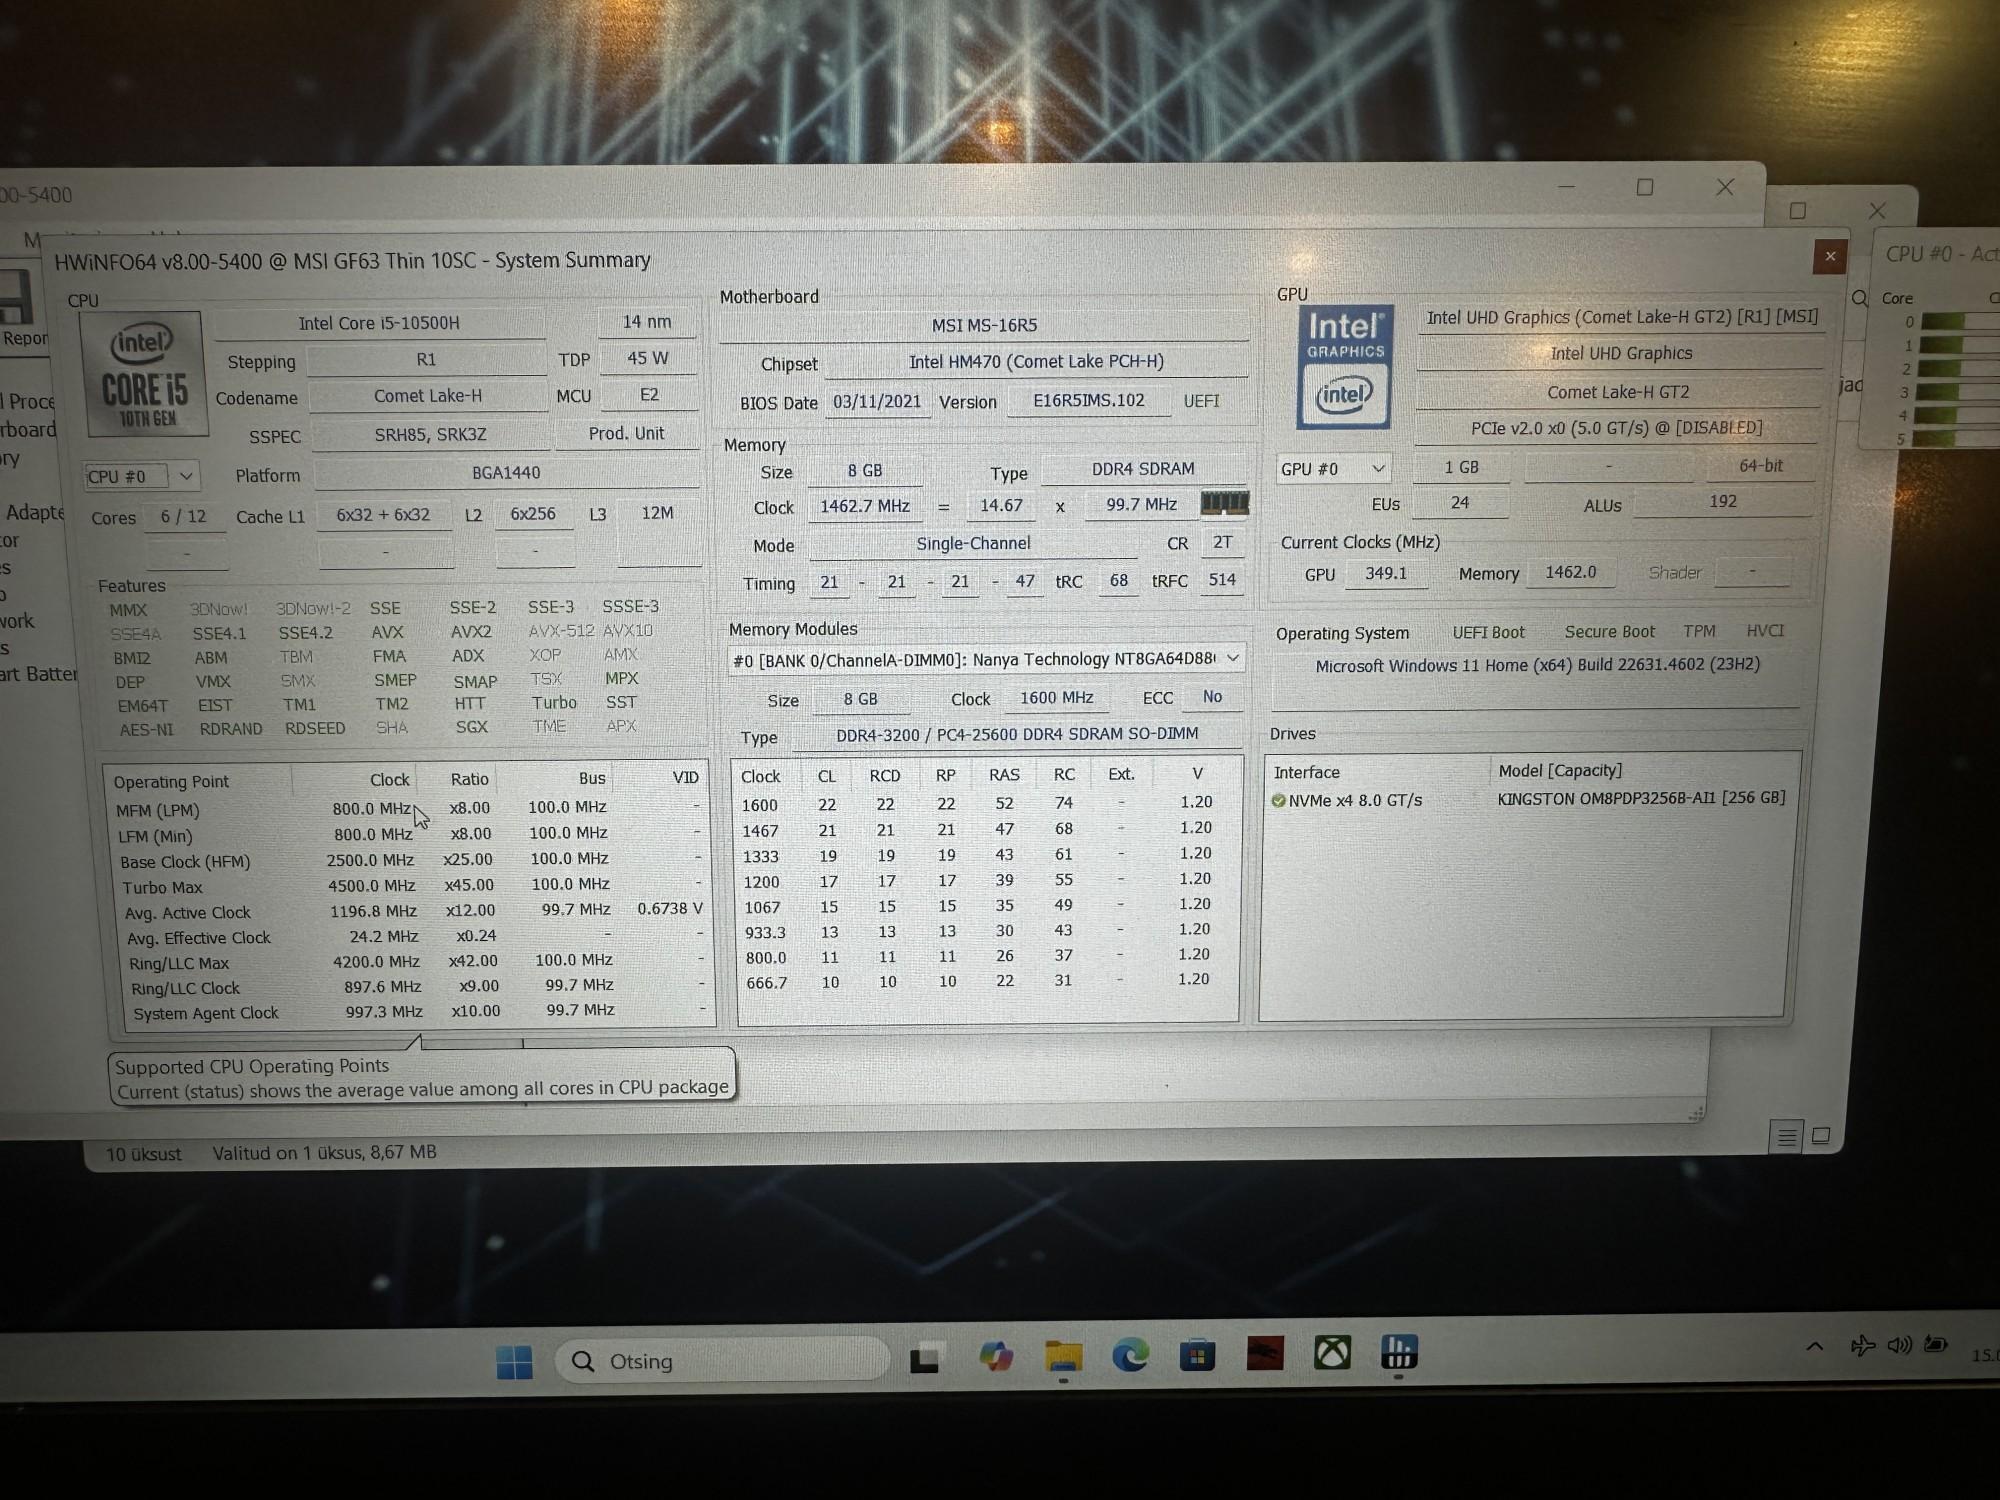This screenshot has height=1500, width=2000.
Task: Click the HVCI indicator
Action: [x=1765, y=630]
